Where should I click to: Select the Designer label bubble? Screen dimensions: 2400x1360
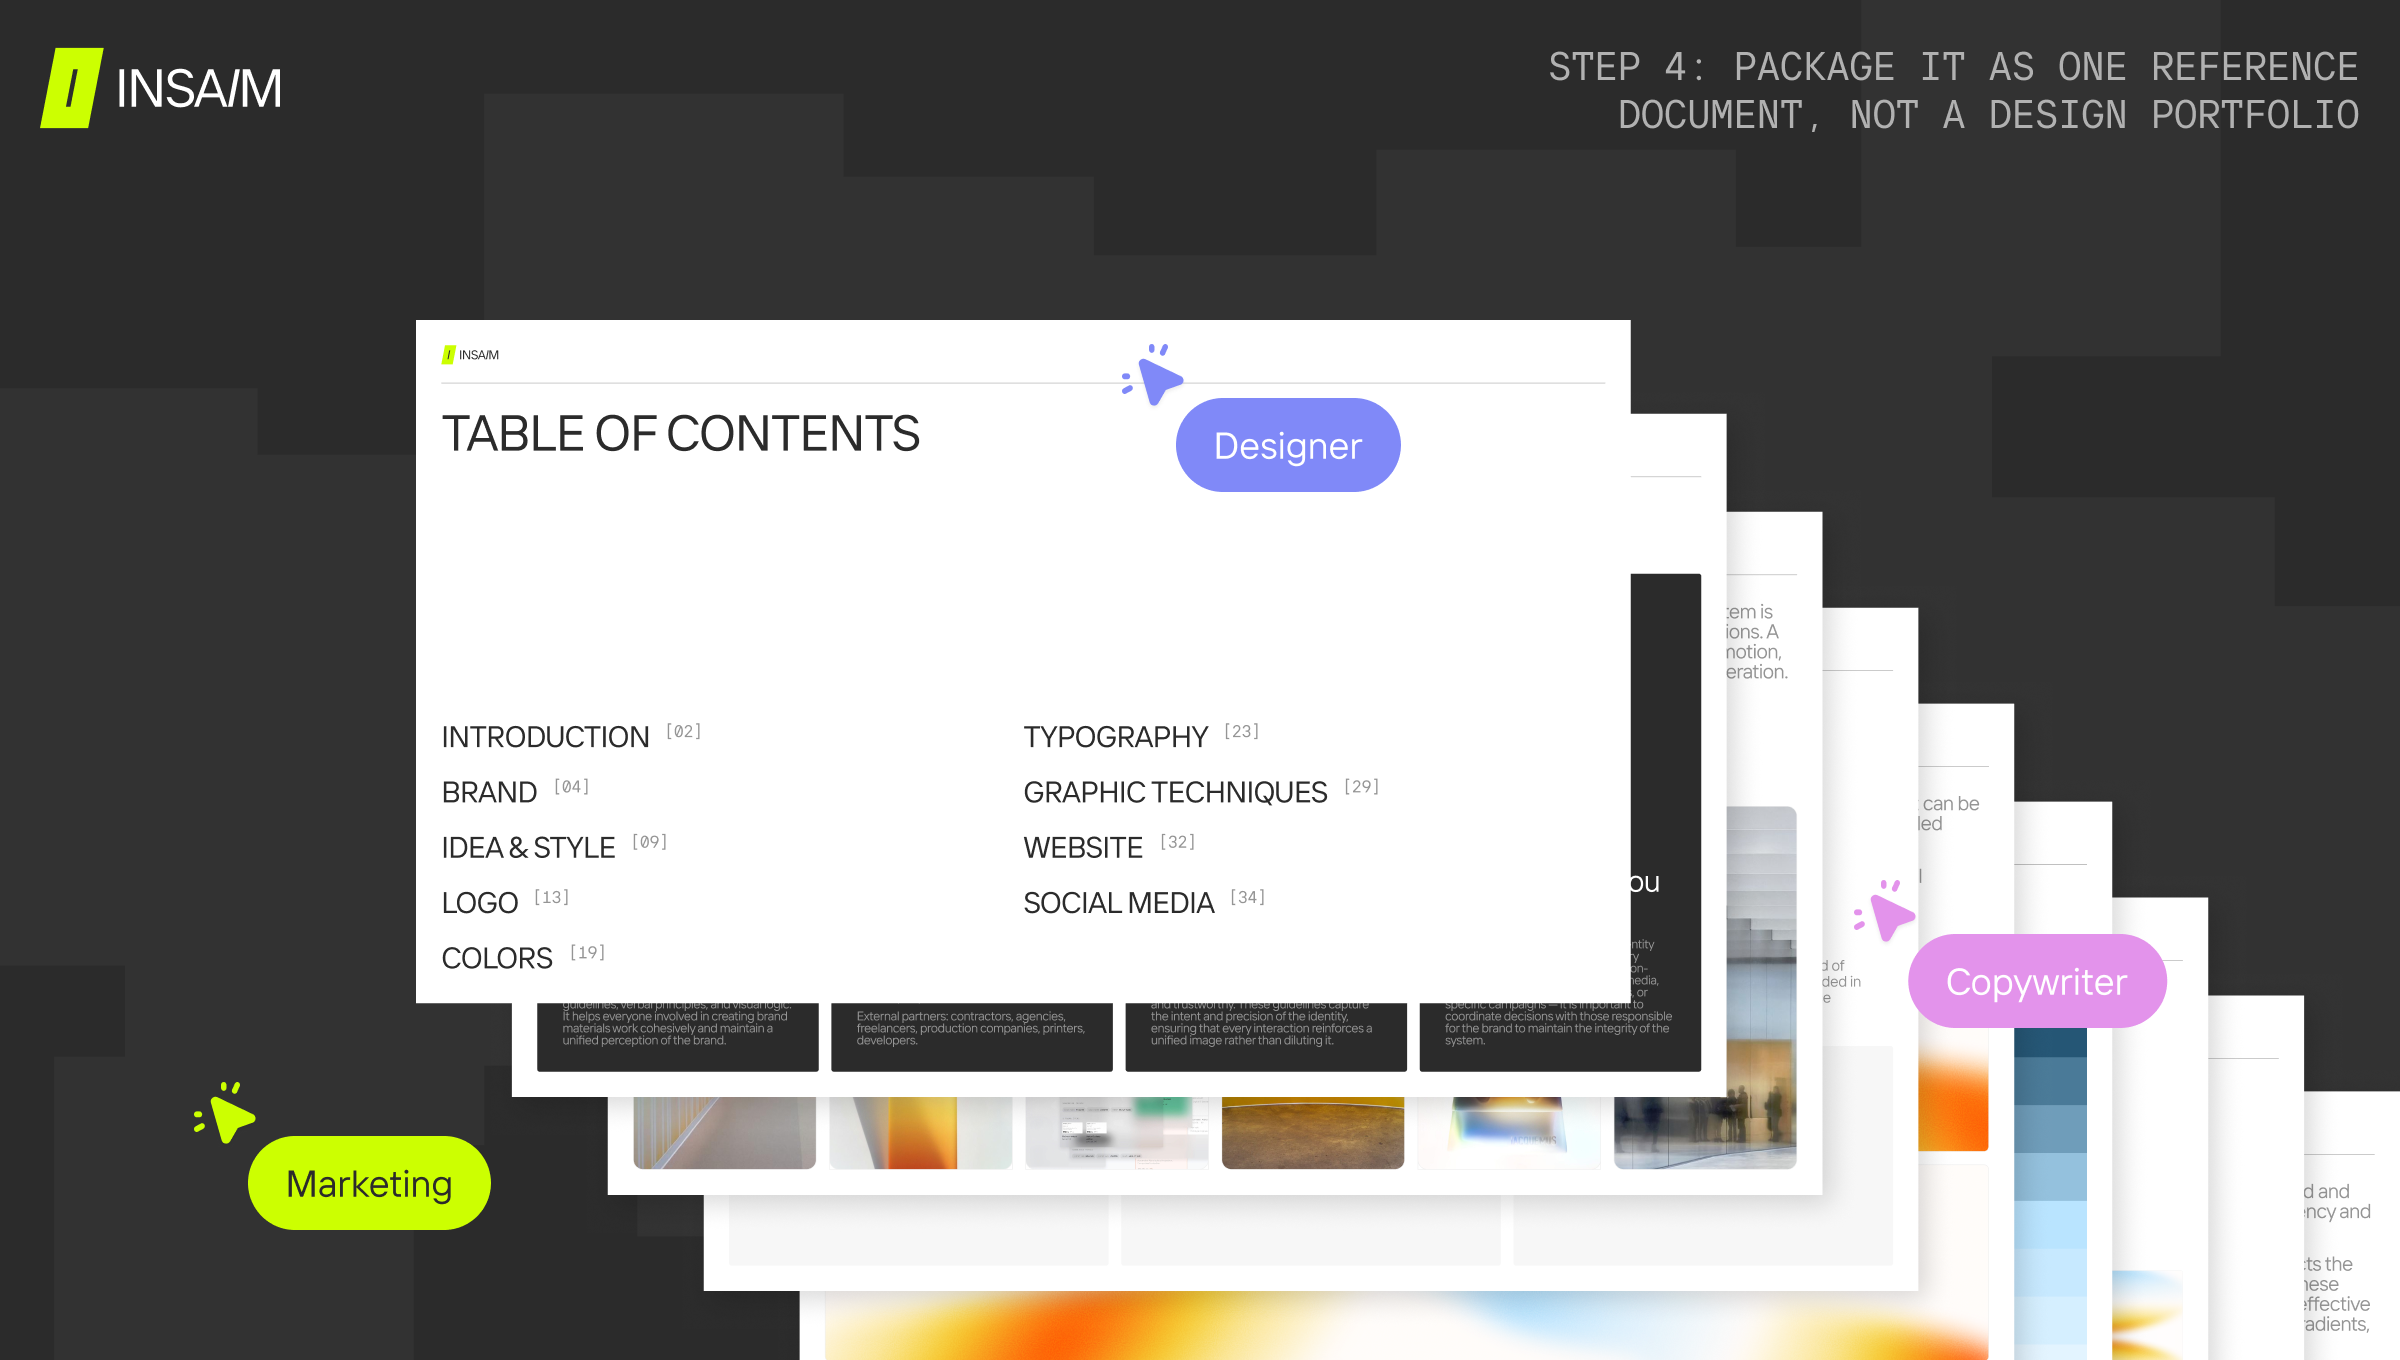(x=1288, y=445)
